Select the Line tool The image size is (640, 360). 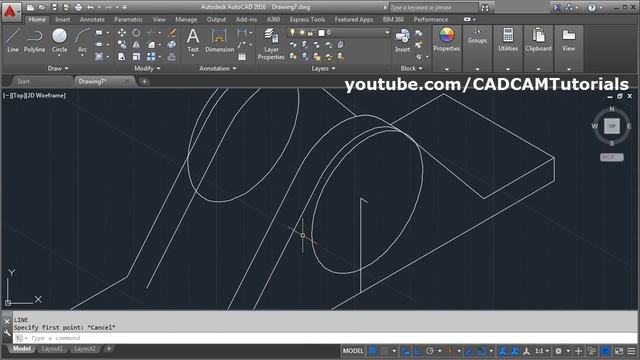click(13, 41)
